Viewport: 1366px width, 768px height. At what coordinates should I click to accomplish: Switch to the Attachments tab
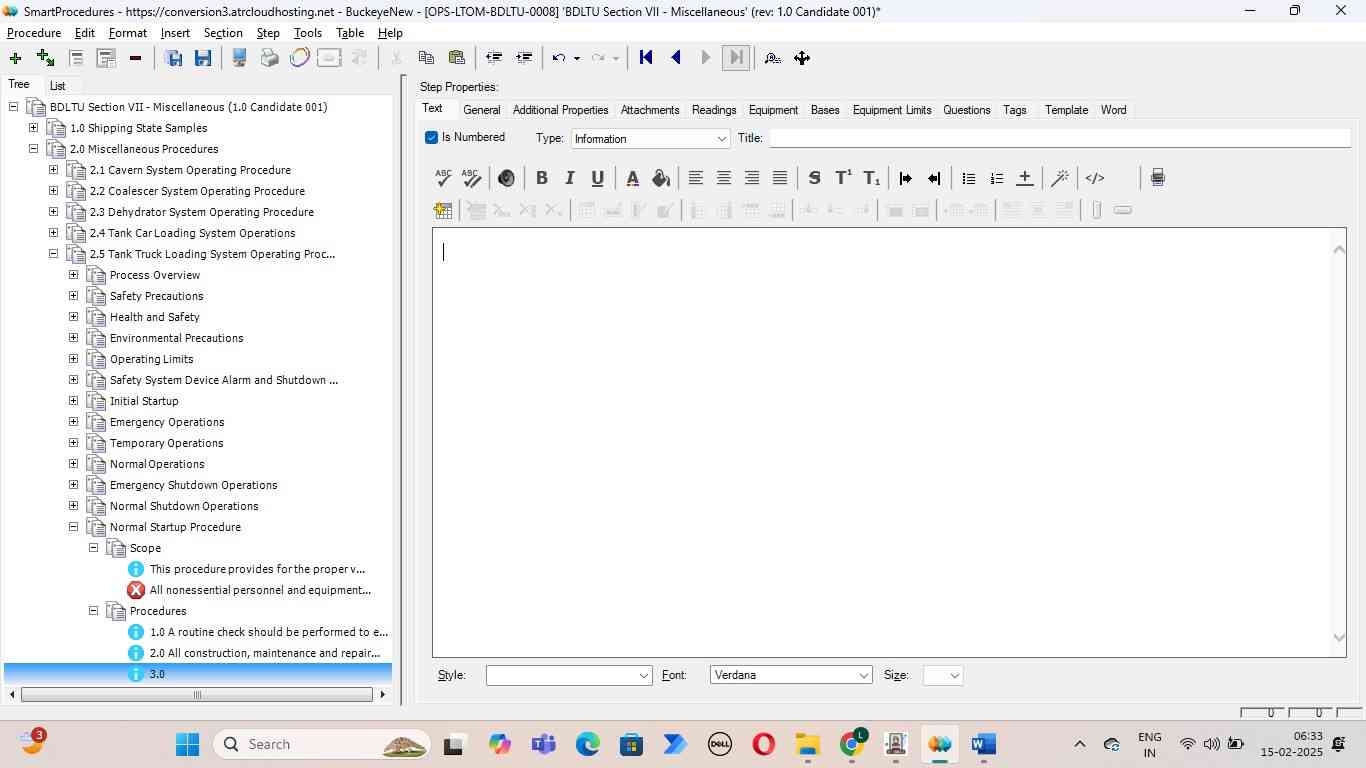coord(650,110)
